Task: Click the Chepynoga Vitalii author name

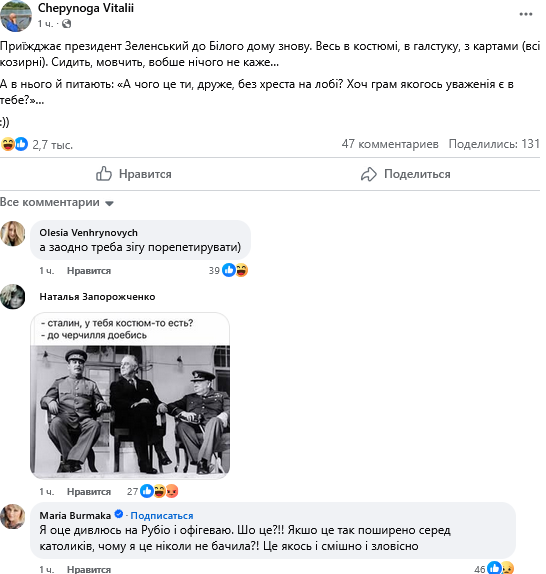Action: point(86,8)
